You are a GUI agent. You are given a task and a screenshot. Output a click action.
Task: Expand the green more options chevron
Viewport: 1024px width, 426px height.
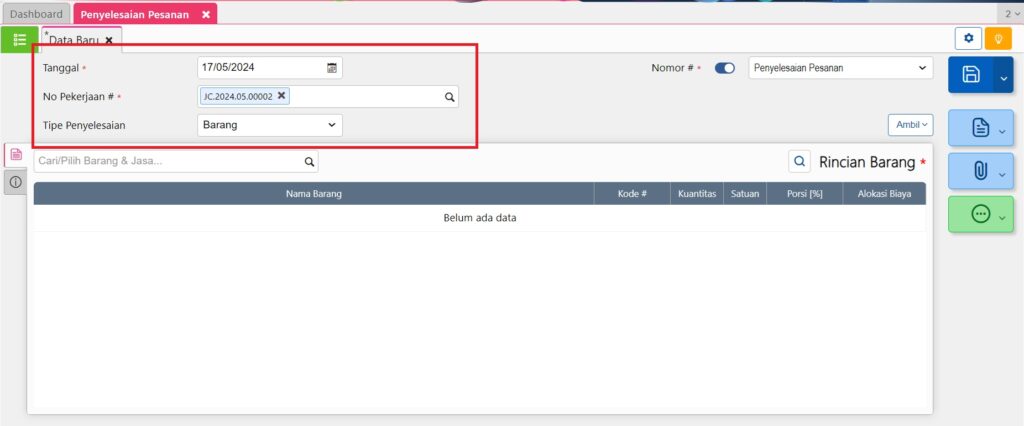1002,218
